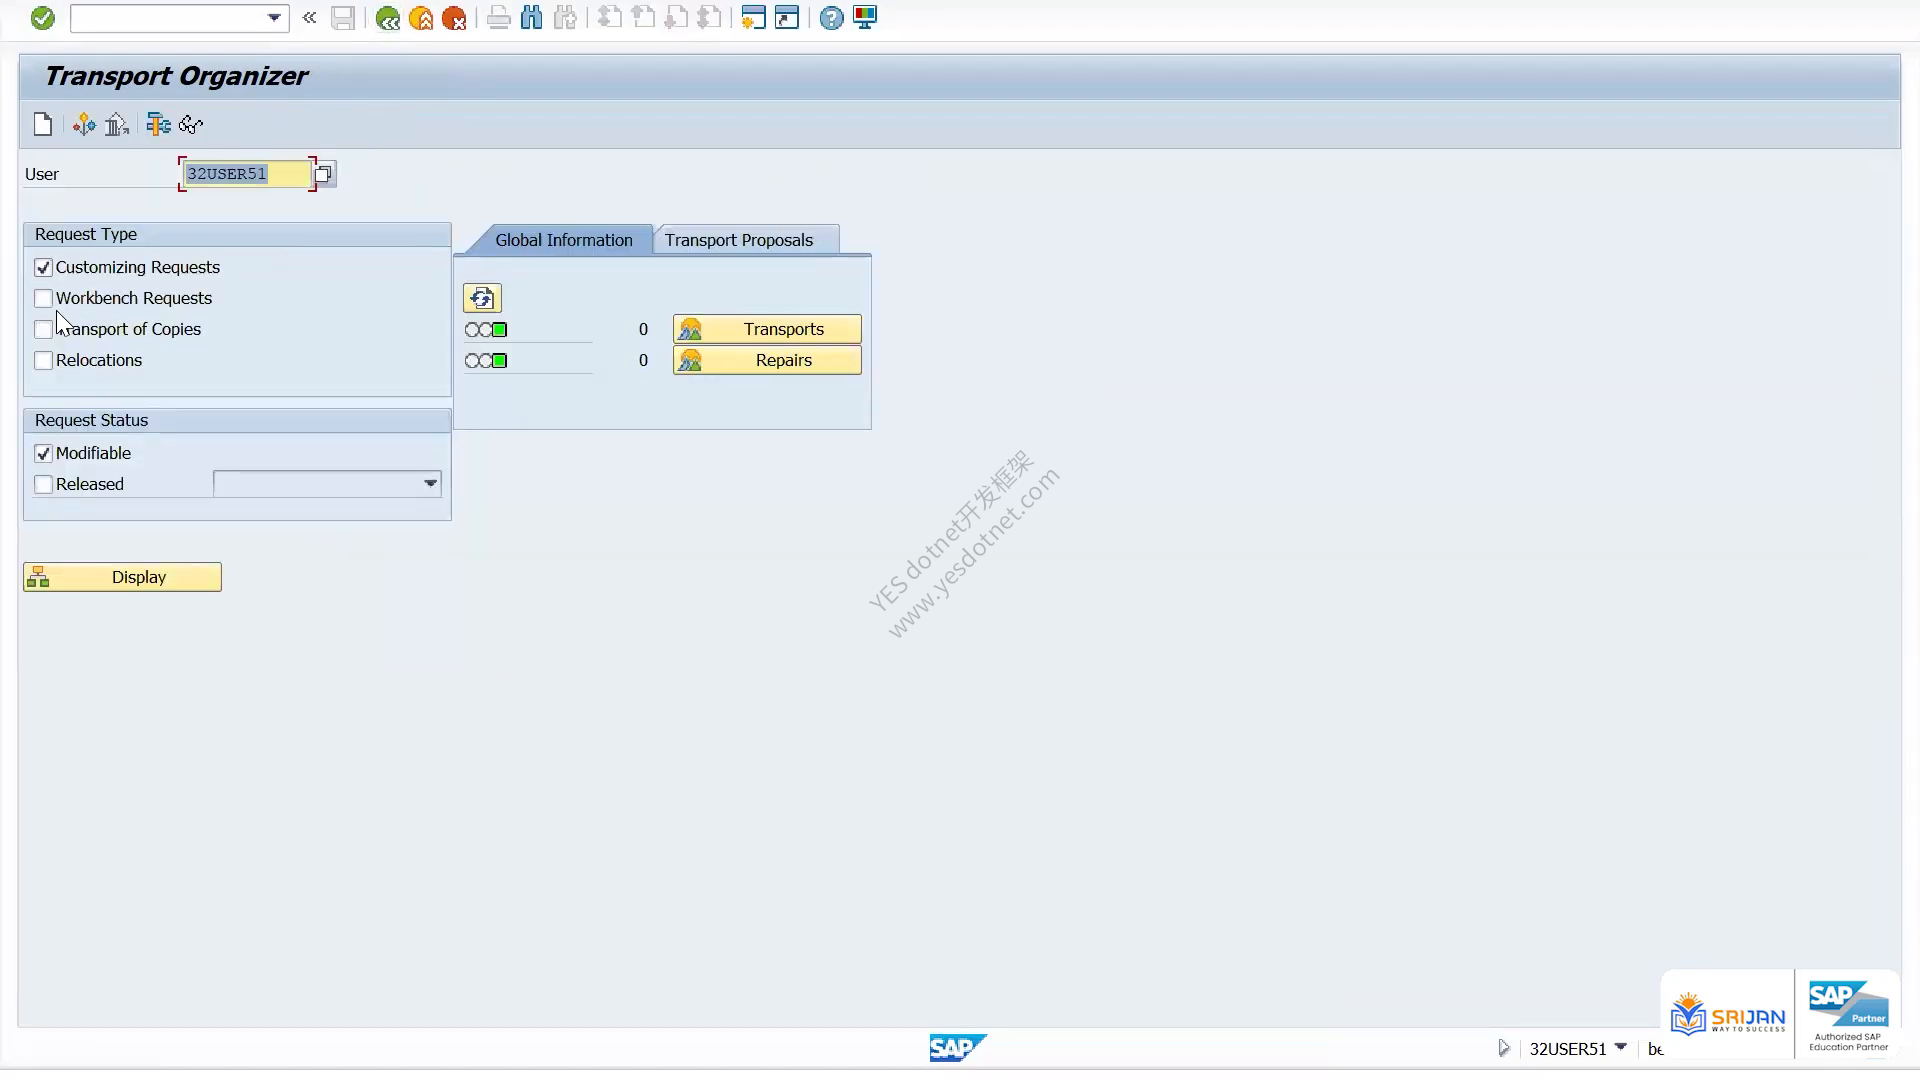Open Help via question mark icon

(x=831, y=18)
